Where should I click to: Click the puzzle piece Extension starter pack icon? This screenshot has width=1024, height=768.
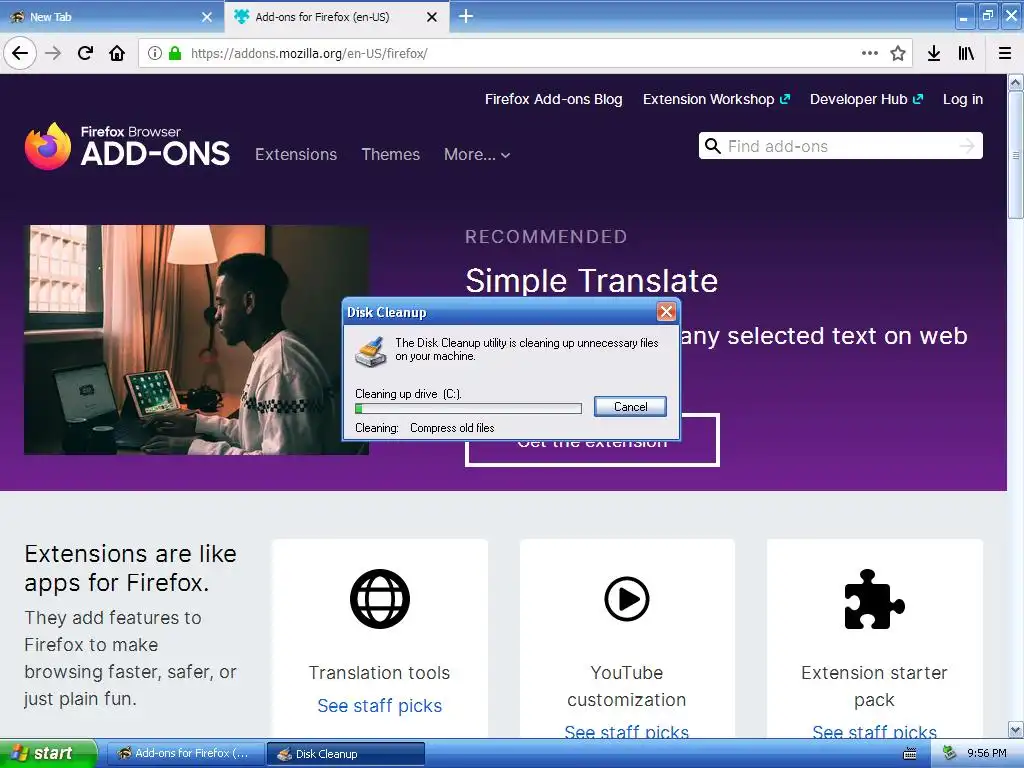point(874,599)
